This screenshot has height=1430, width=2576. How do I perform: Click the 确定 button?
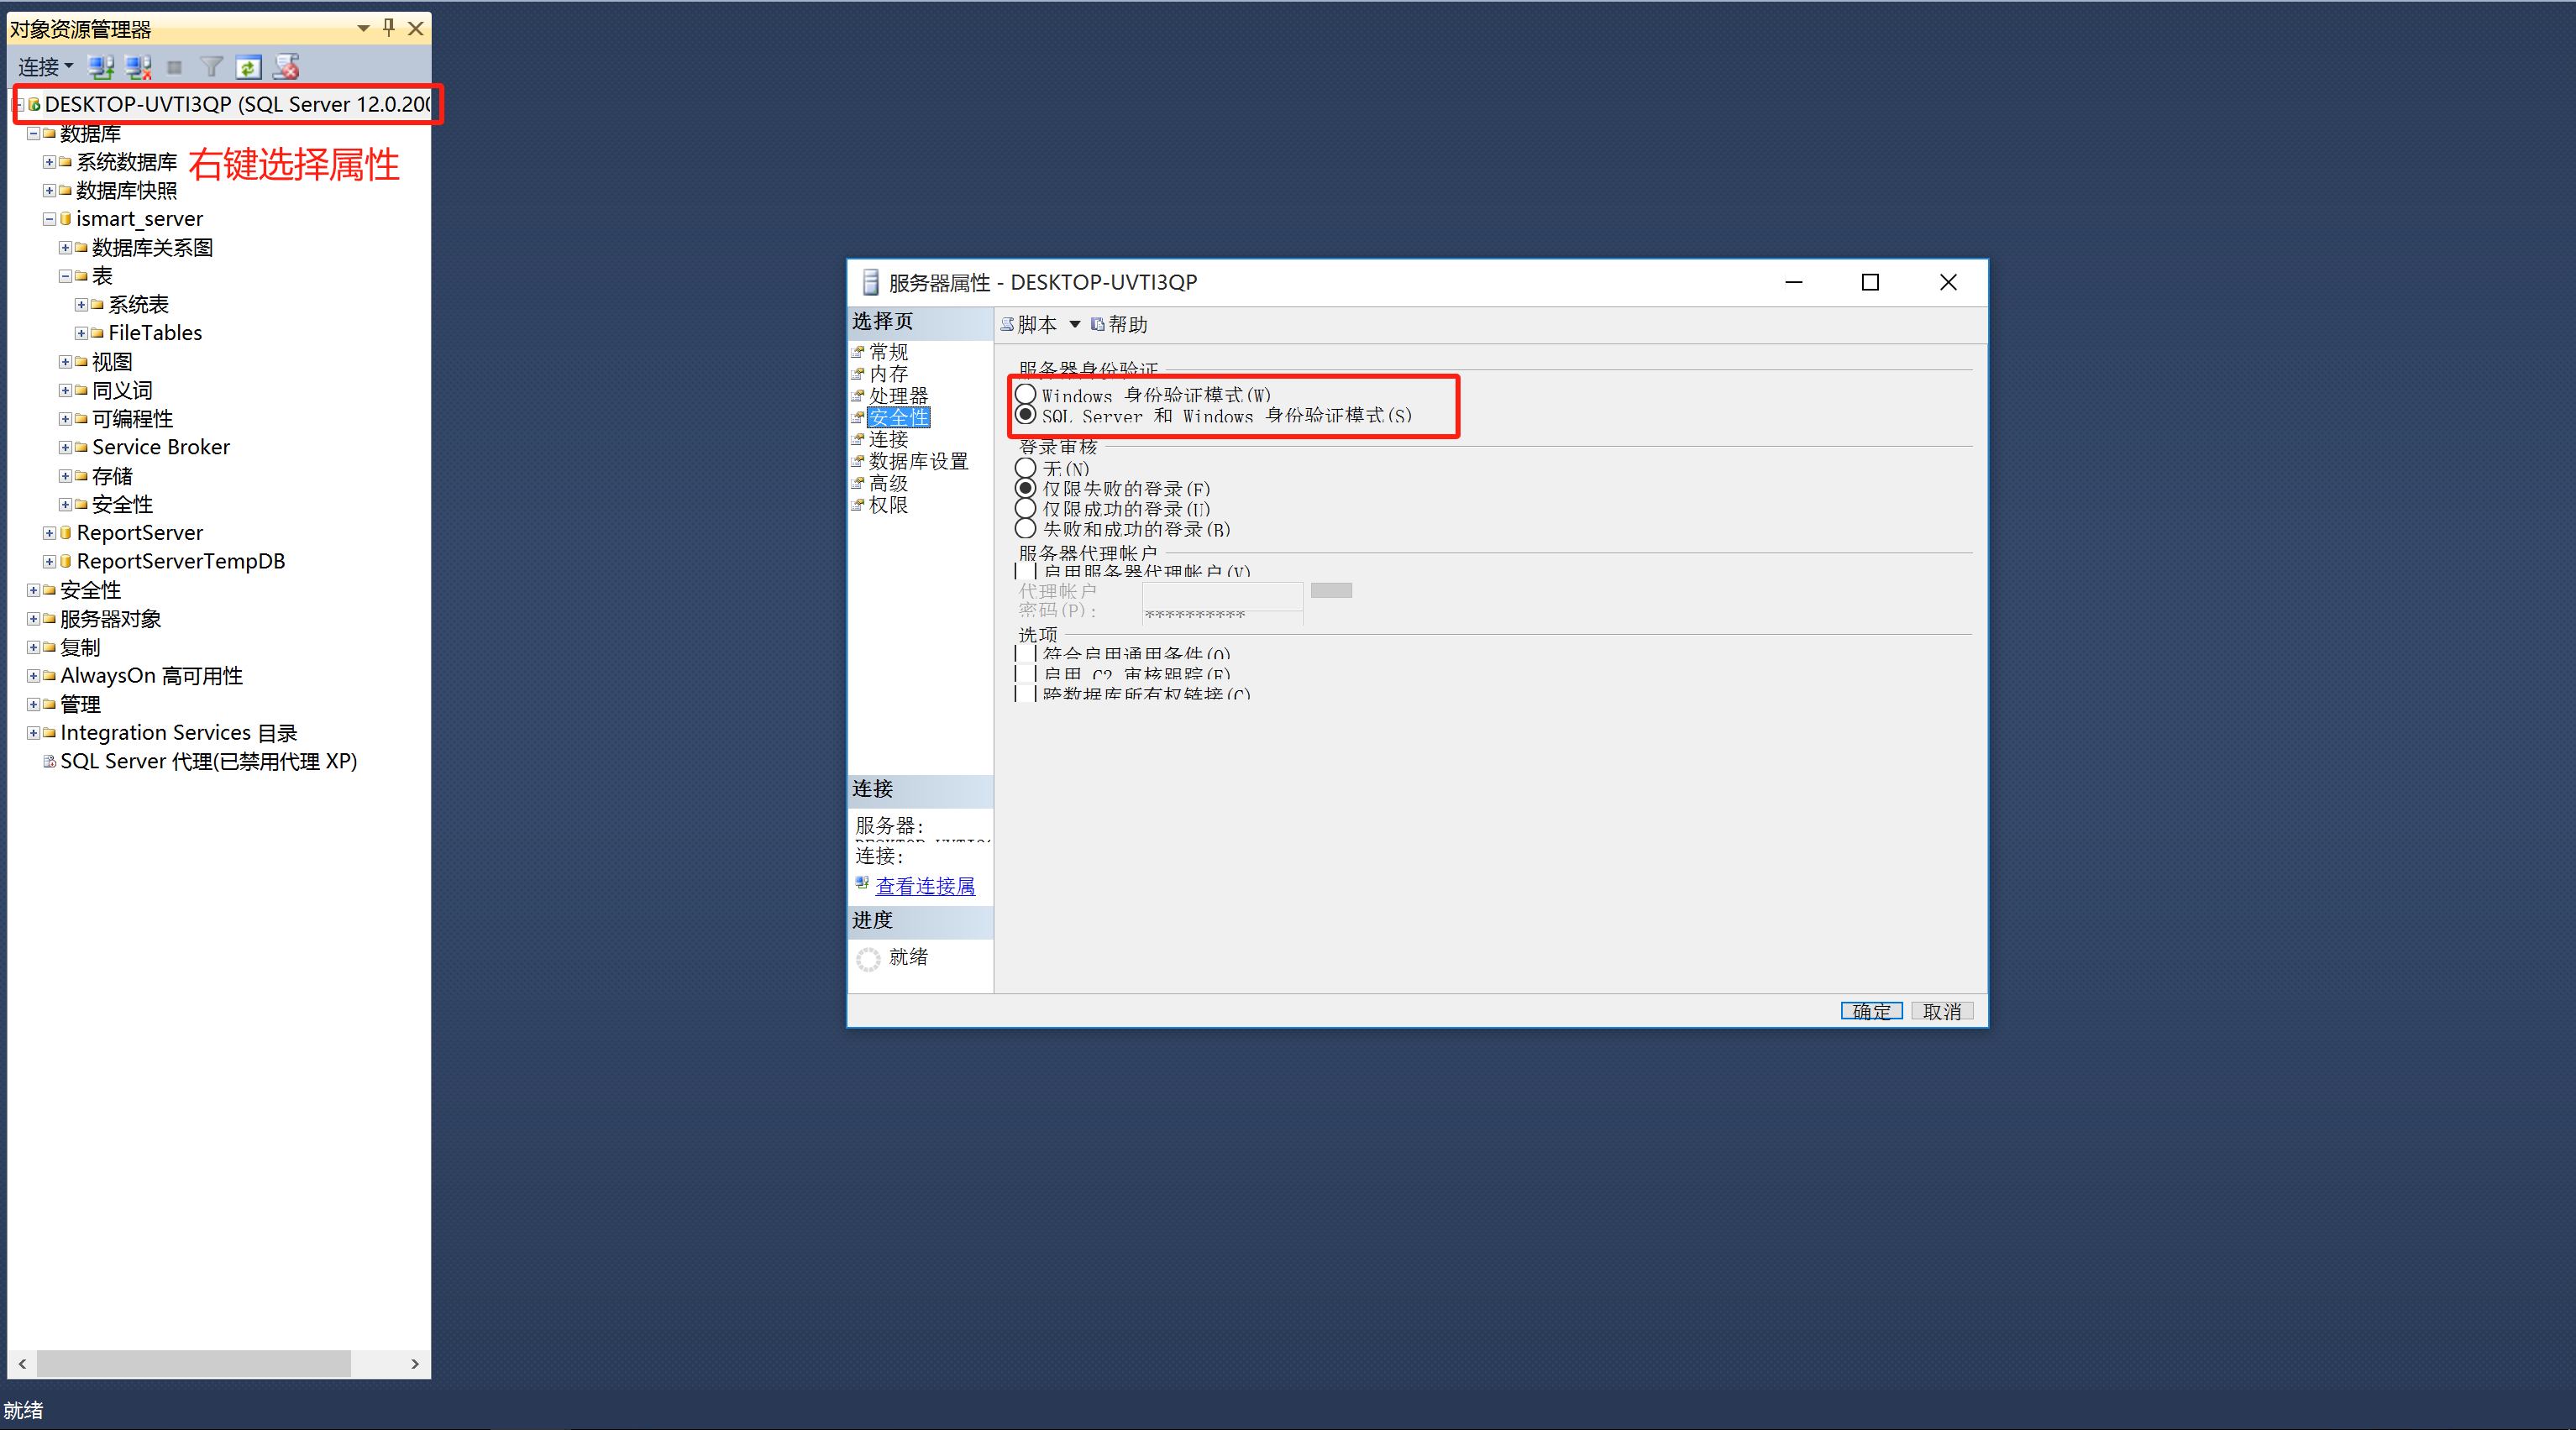[x=1871, y=1011]
